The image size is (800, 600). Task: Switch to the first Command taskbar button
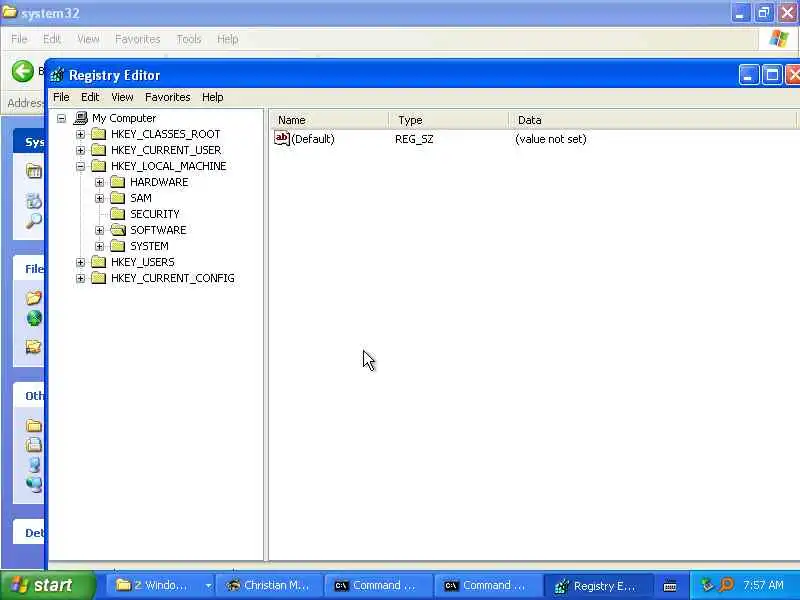[x=379, y=585]
